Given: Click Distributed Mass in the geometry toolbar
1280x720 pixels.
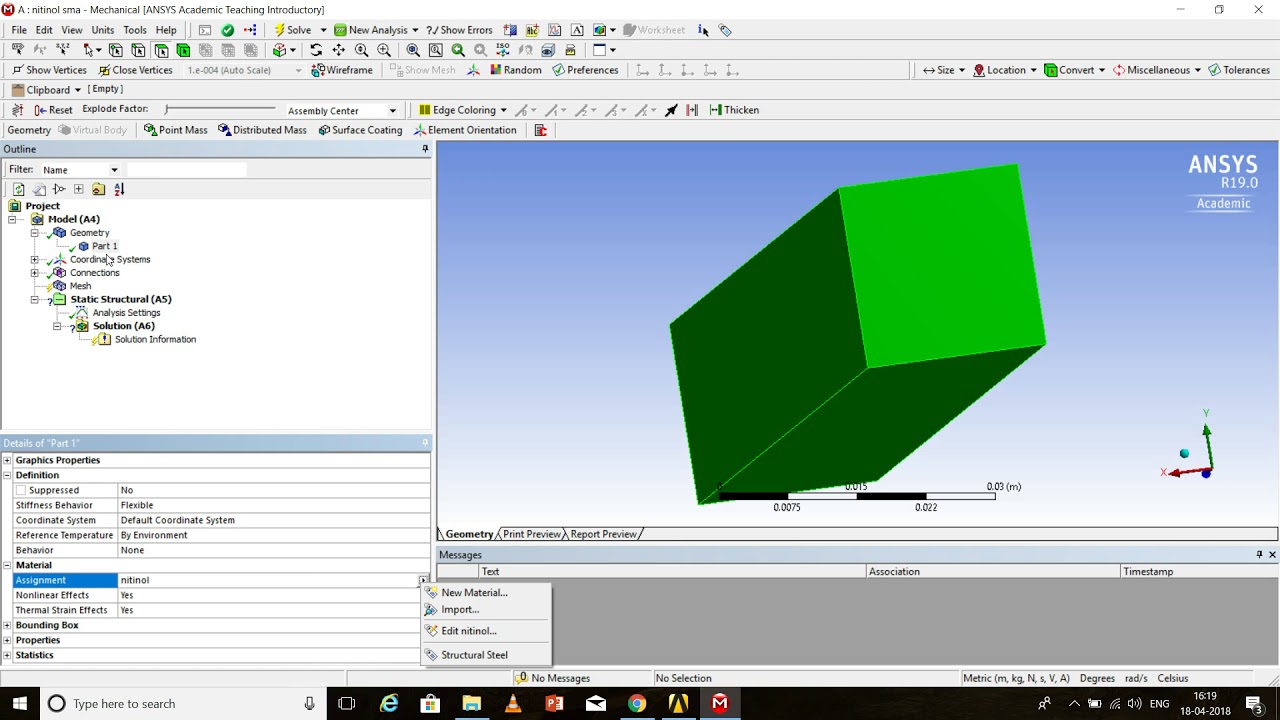Looking at the screenshot, I should (262, 130).
